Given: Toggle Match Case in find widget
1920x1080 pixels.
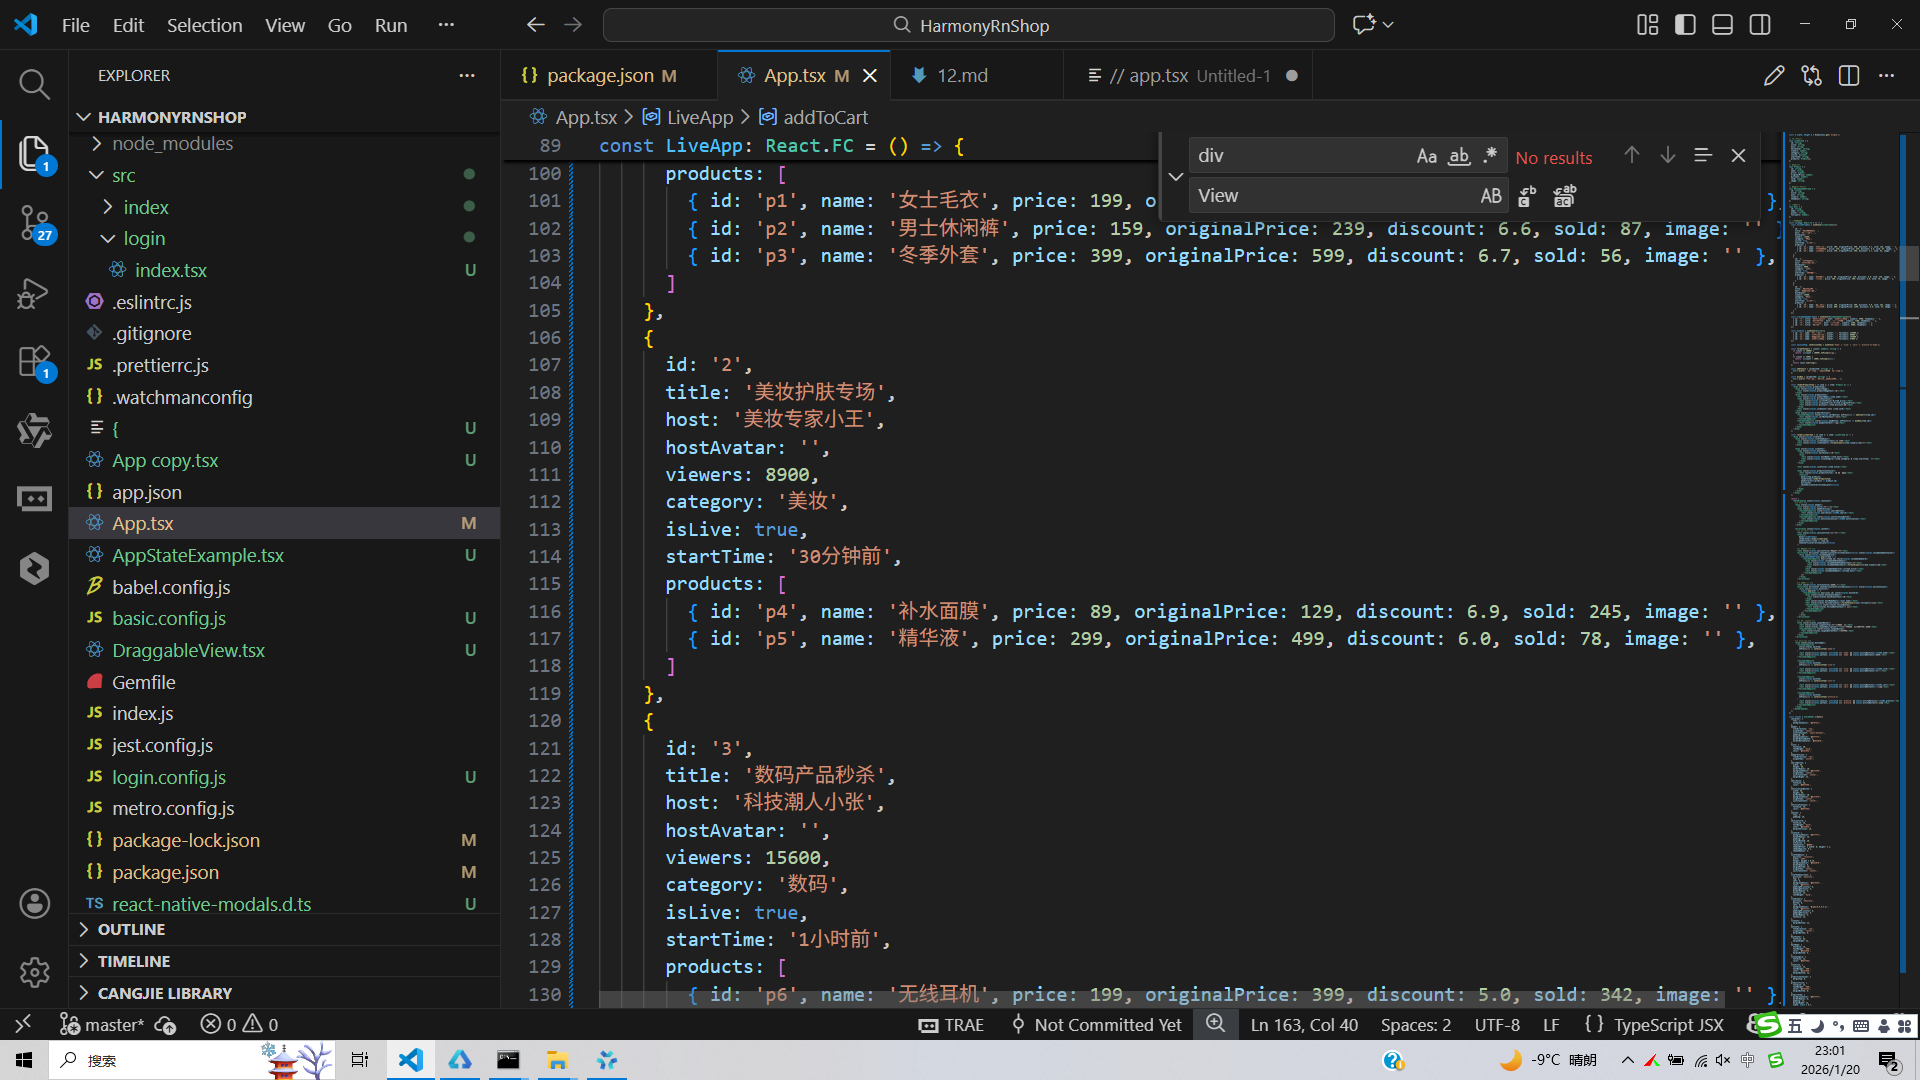Looking at the screenshot, I should [1426, 156].
